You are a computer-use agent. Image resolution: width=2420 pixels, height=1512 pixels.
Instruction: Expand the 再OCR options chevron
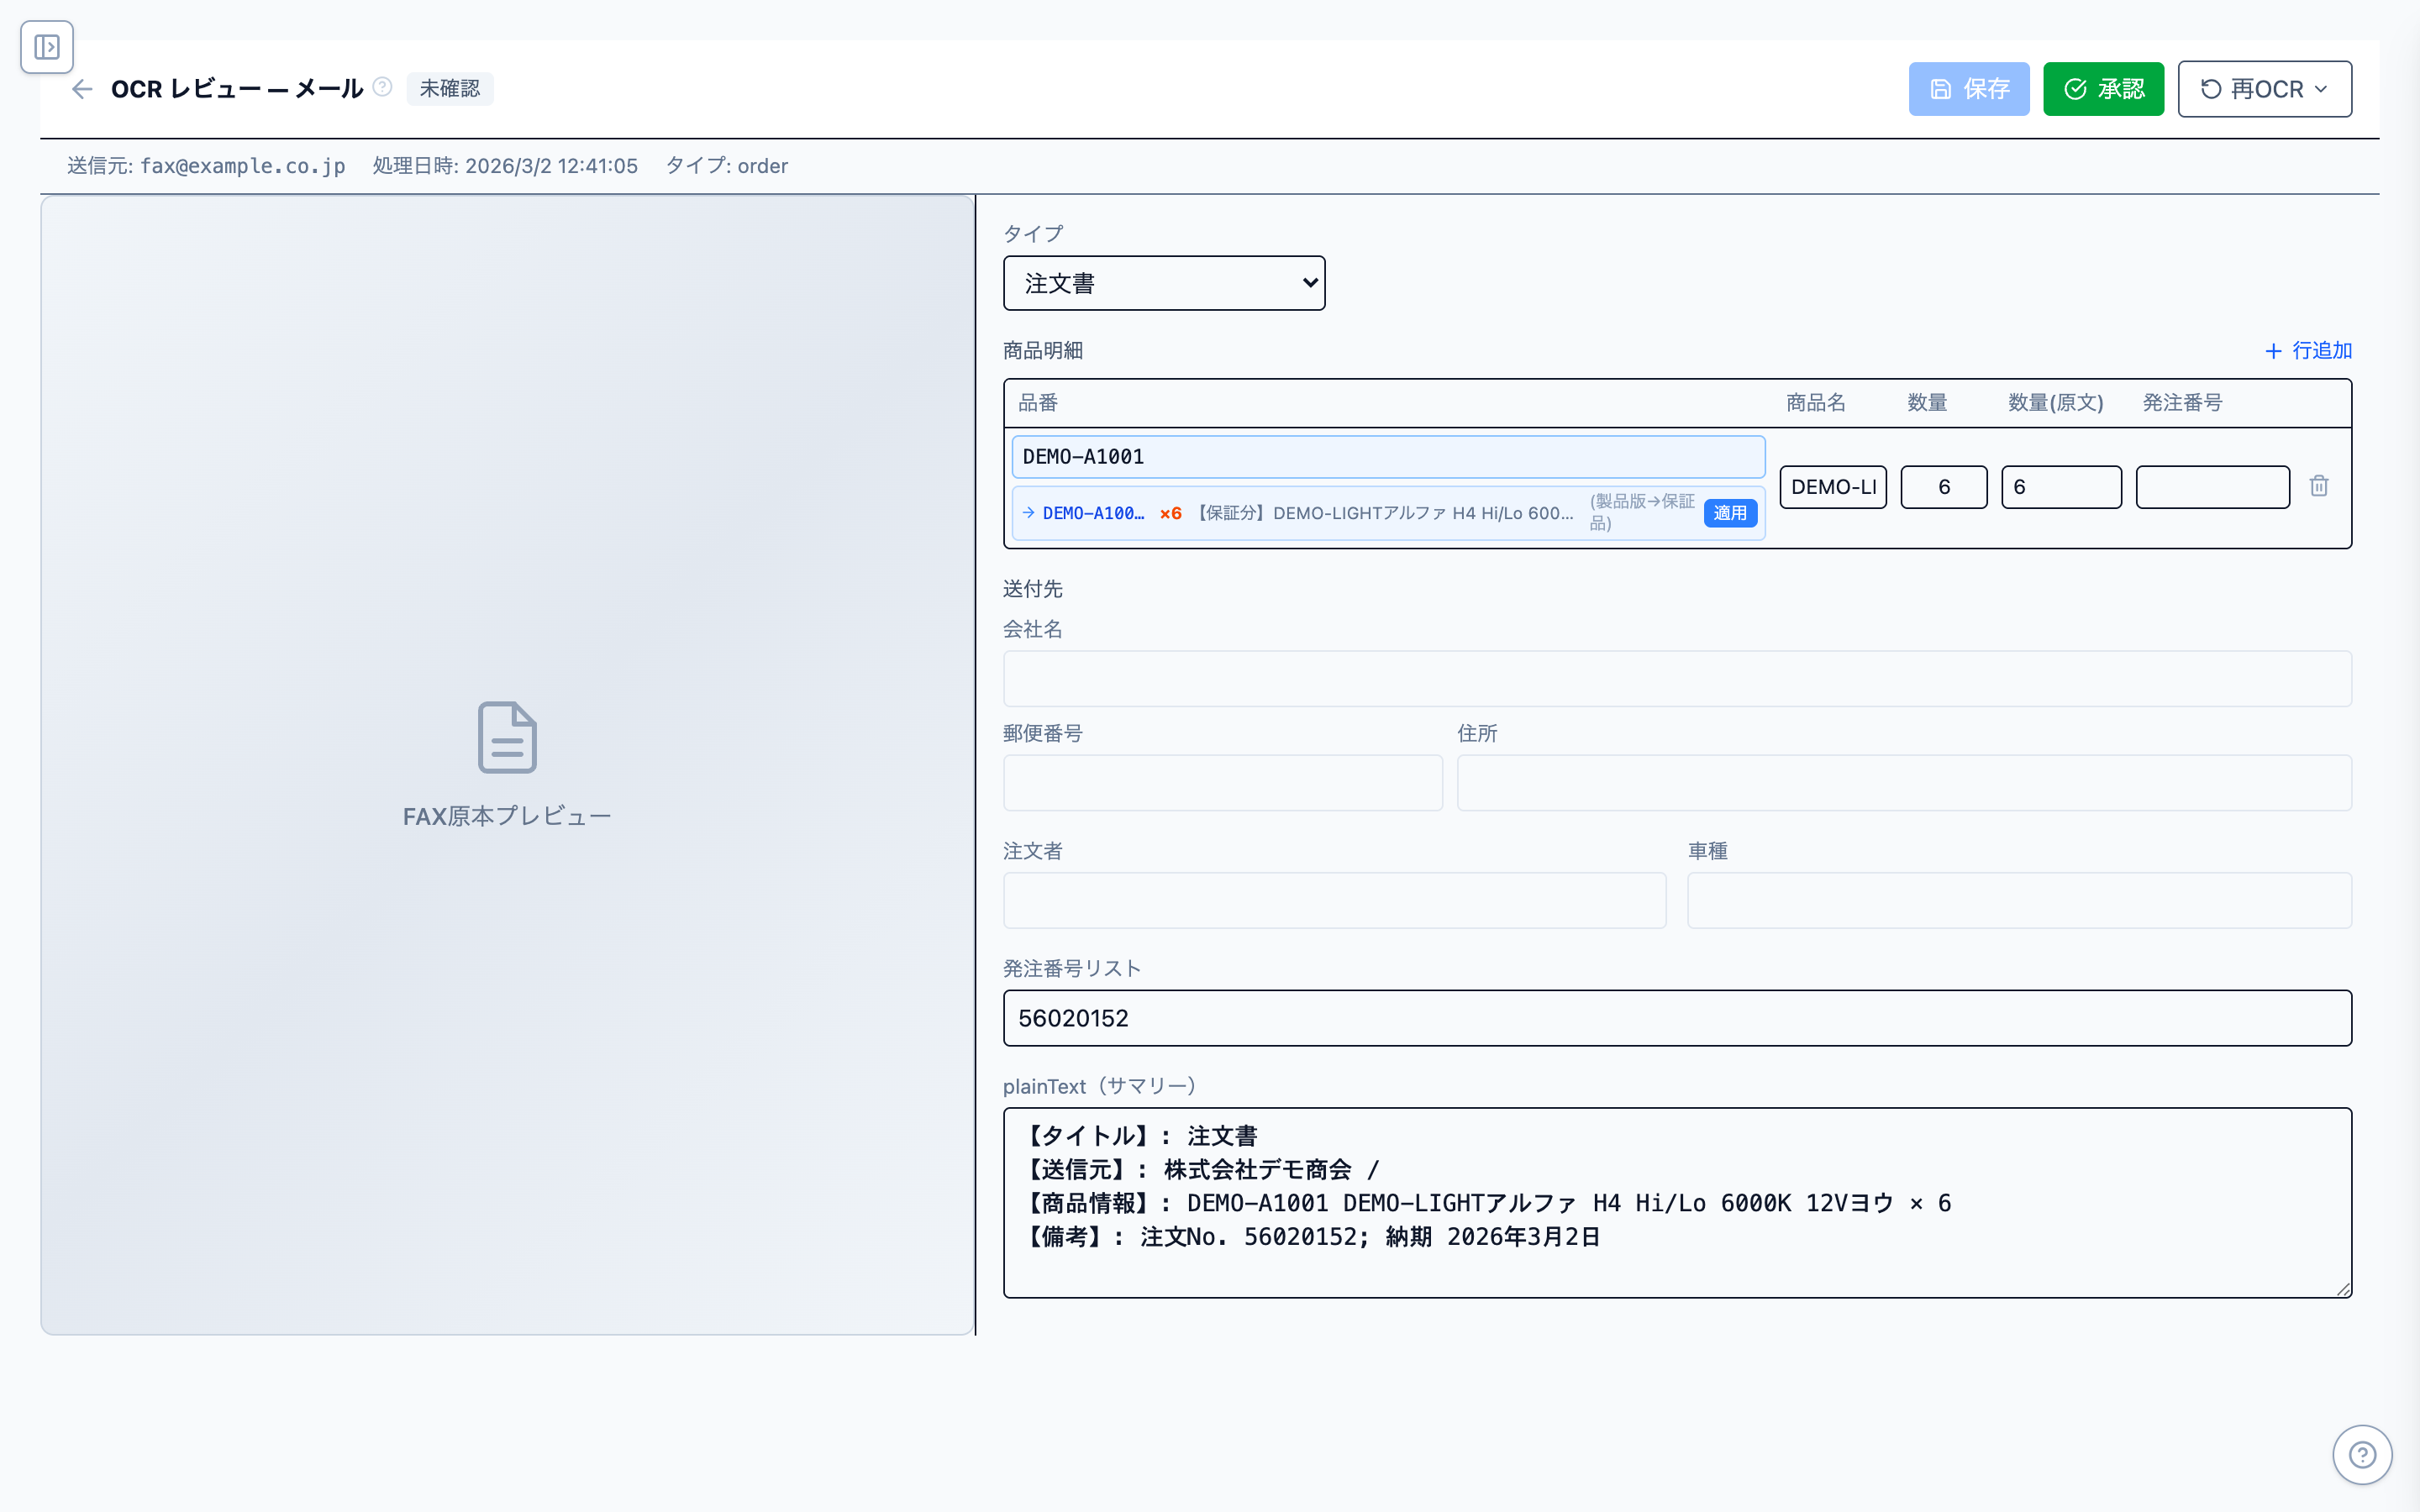point(2322,89)
